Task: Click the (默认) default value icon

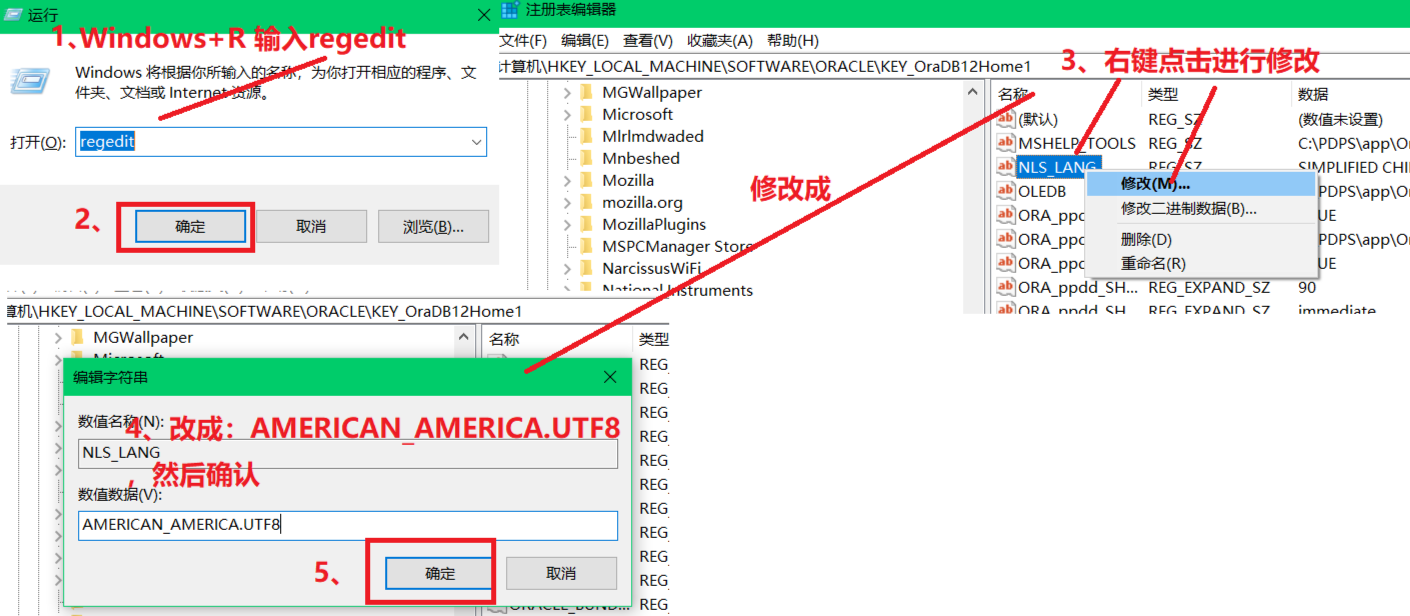Action: (1007, 119)
